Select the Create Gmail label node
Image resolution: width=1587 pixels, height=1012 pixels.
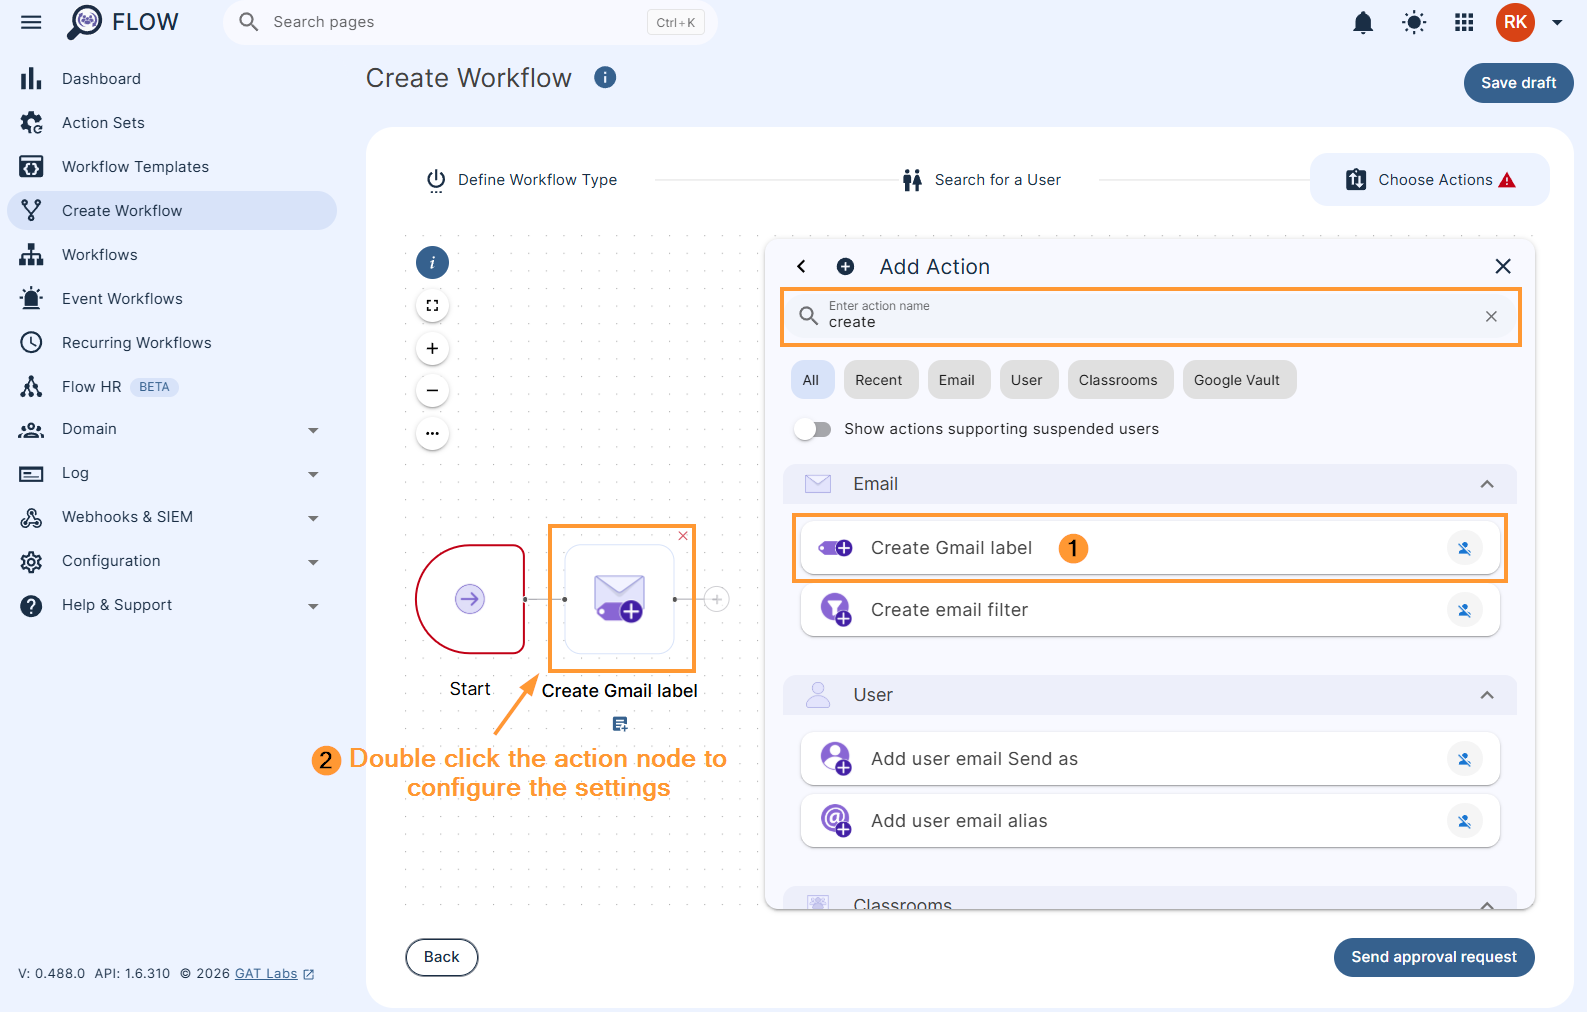tap(620, 599)
